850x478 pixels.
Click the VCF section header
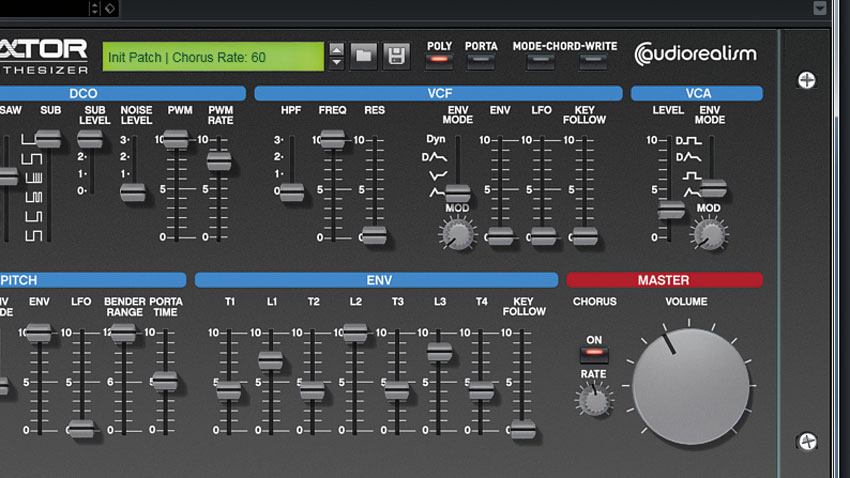click(x=439, y=93)
